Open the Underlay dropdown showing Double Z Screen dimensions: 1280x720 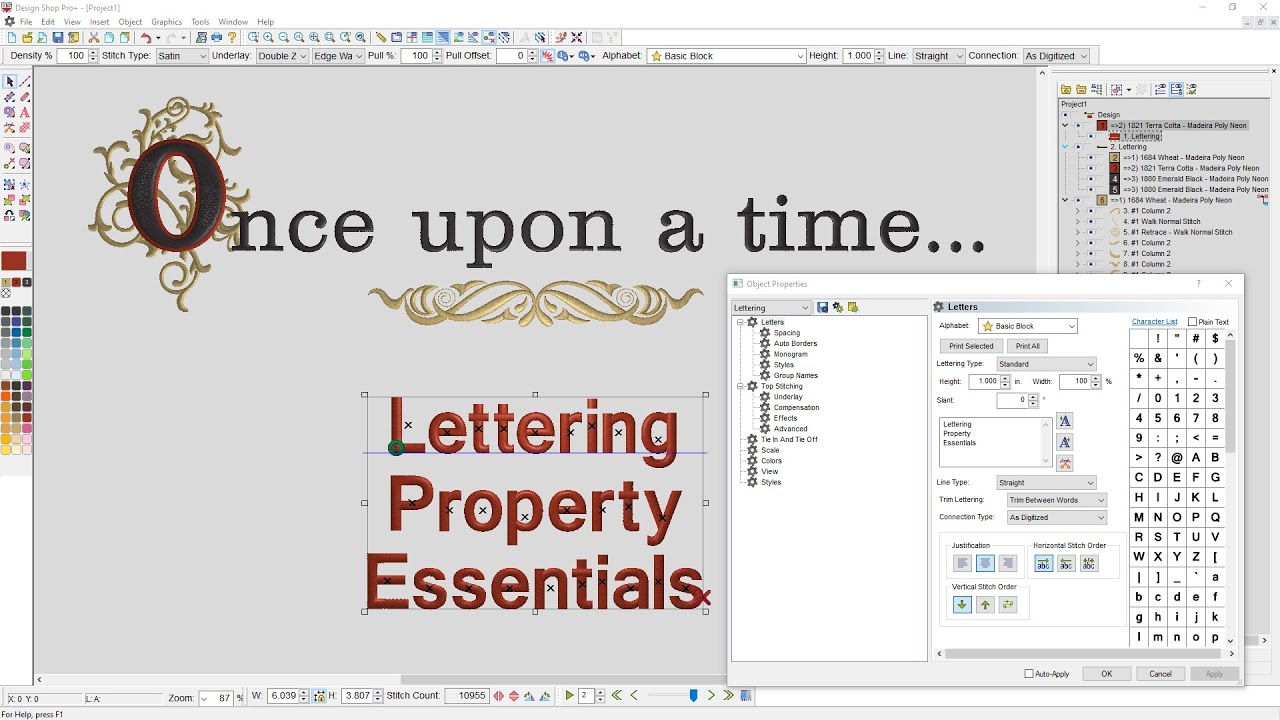click(282, 56)
